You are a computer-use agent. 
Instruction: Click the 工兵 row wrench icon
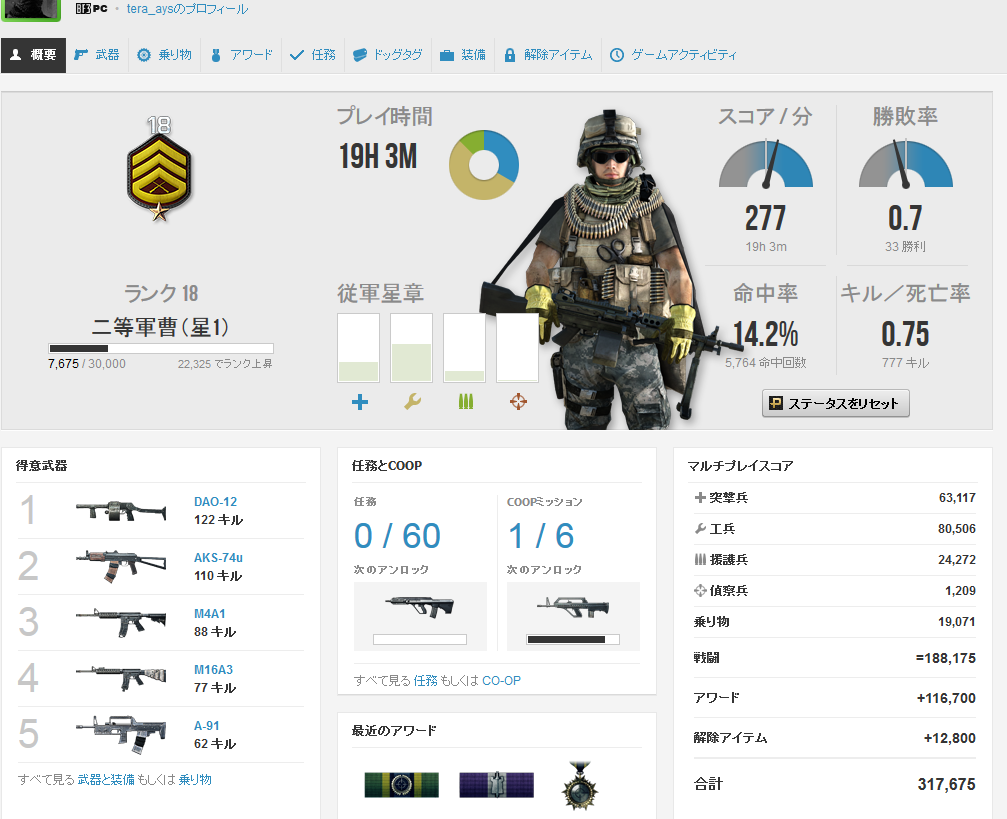coord(700,529)
